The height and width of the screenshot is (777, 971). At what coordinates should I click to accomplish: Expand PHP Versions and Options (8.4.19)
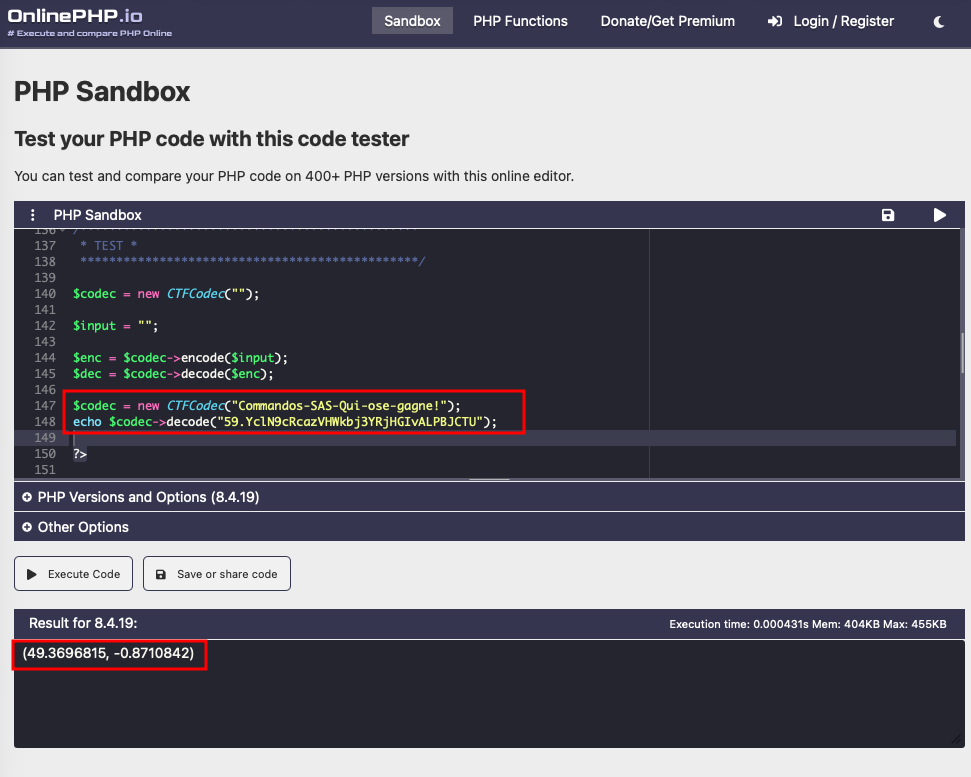489,497
